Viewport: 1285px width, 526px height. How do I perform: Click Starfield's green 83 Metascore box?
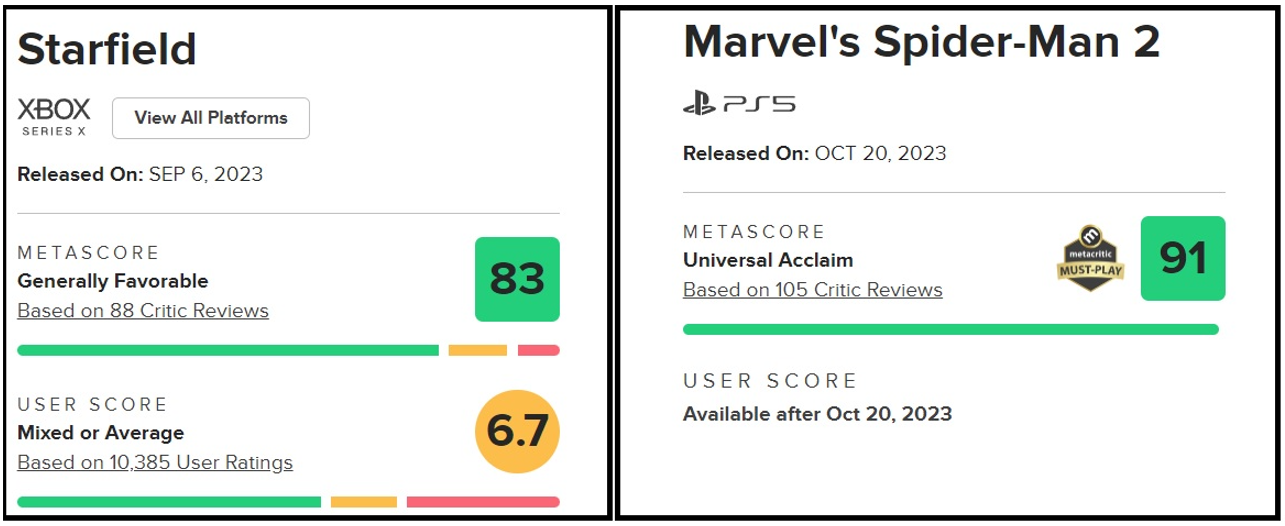[517, 279]
